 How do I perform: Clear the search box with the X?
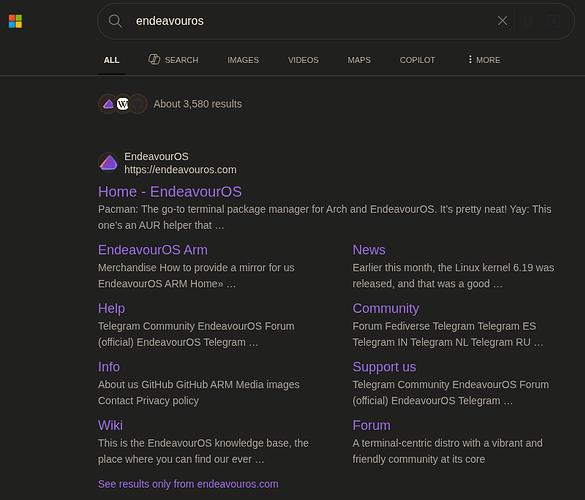pos(502,21)
